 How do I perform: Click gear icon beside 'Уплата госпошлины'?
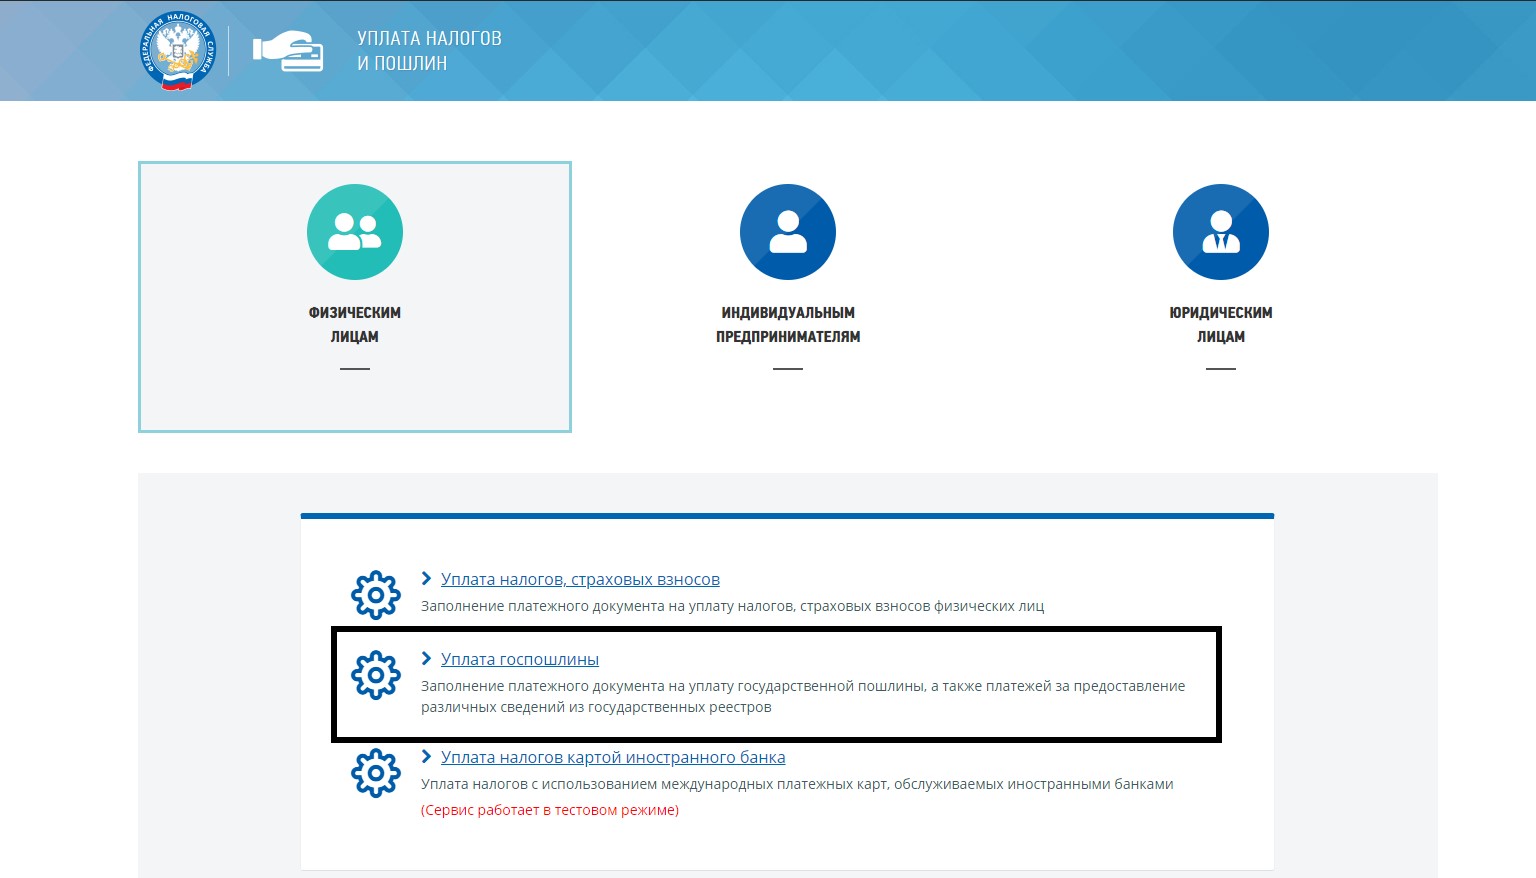[x=376, y=675]
